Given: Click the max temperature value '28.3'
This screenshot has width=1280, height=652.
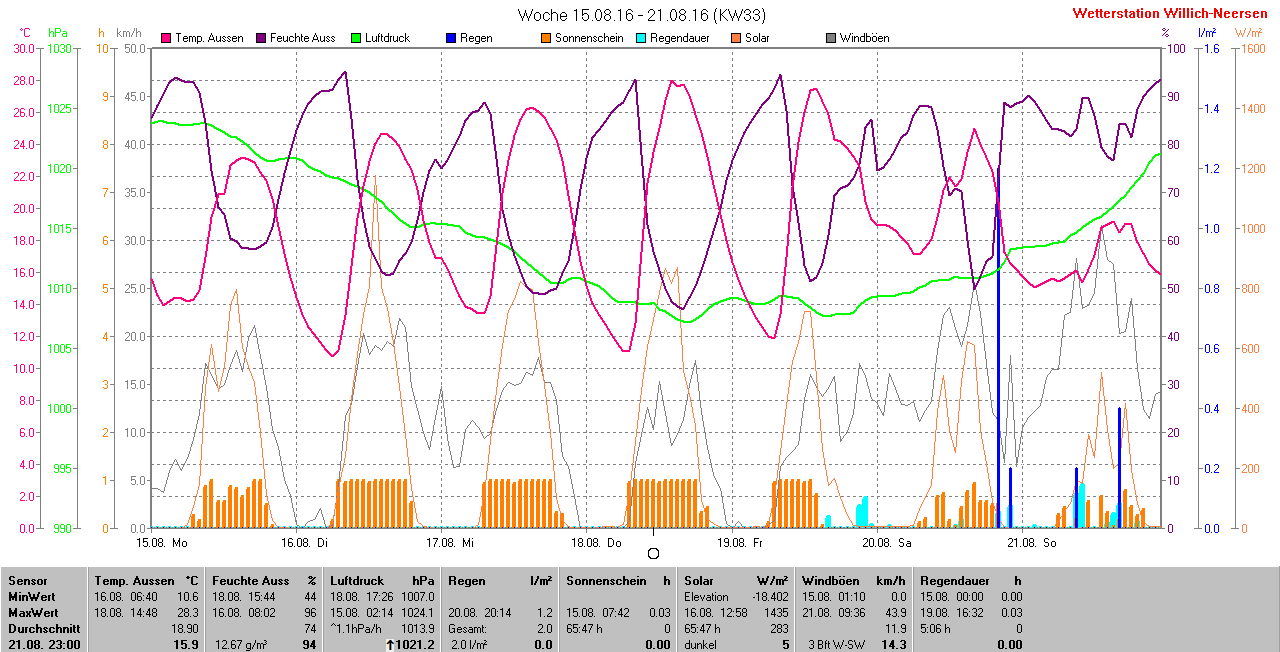Looking at the screenshot, I should 187,613.
